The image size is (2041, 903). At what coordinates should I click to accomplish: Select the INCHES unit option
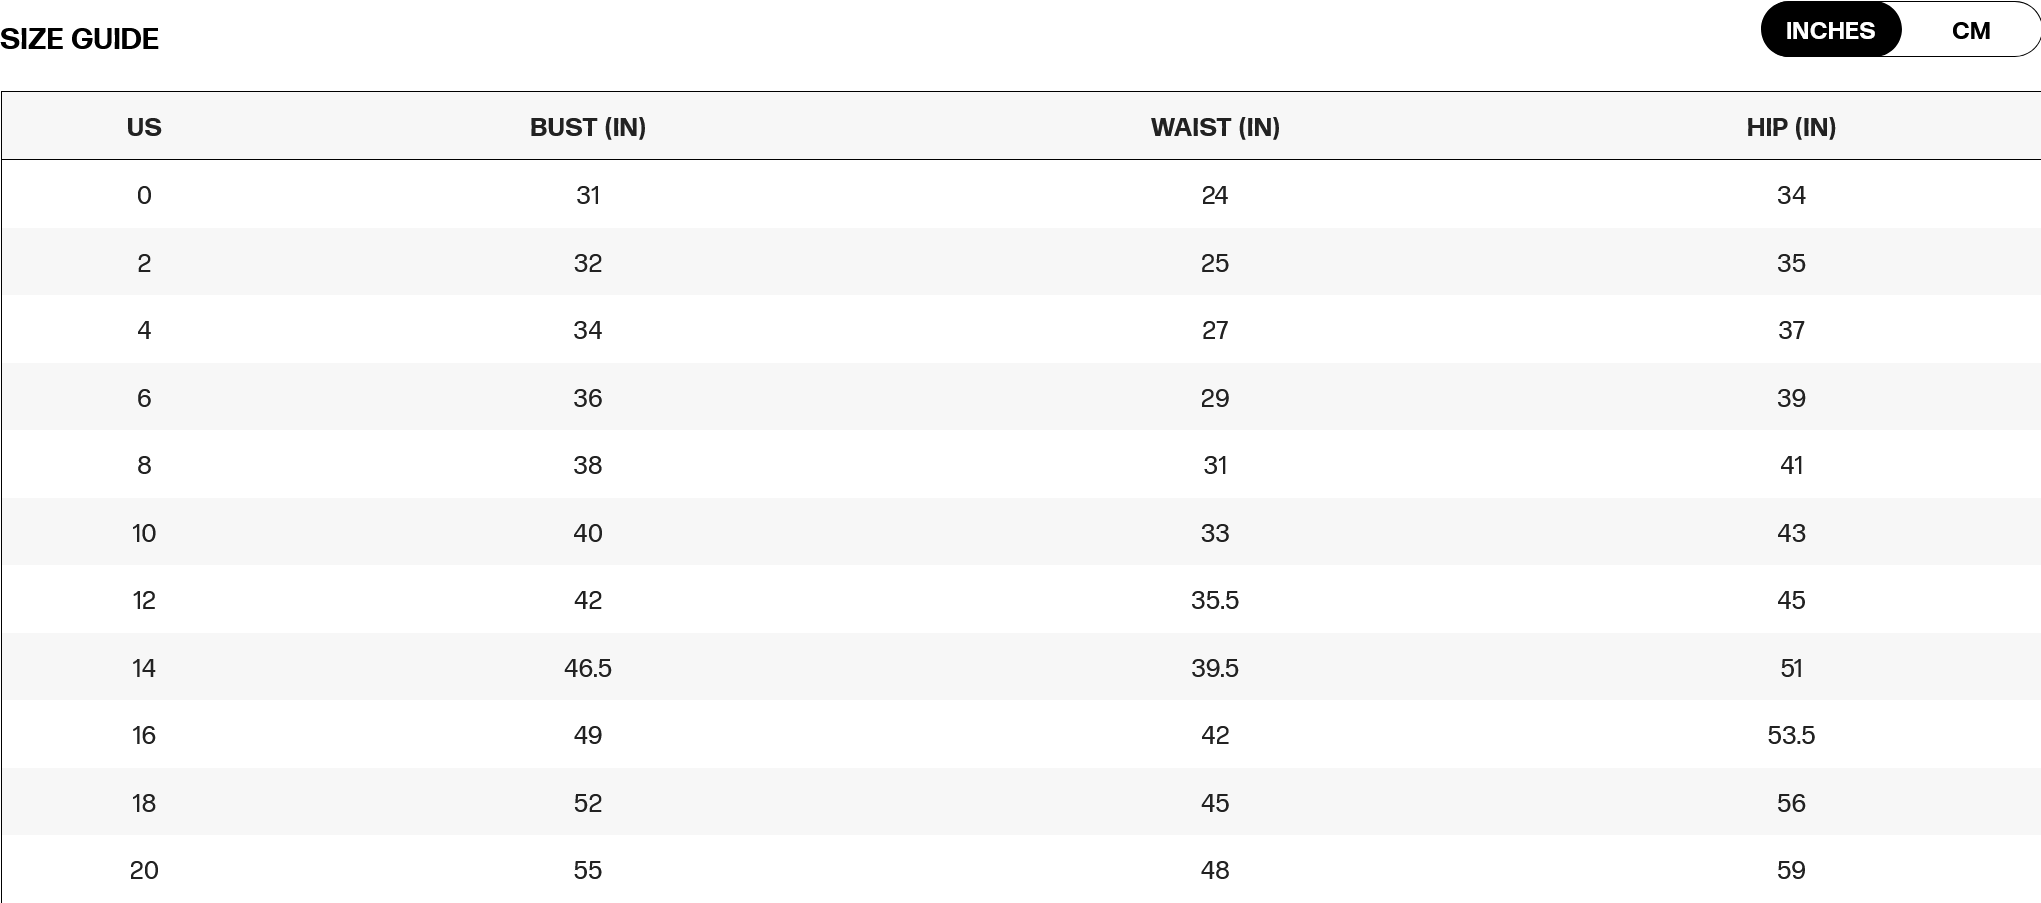click(x=1830, y=31)
